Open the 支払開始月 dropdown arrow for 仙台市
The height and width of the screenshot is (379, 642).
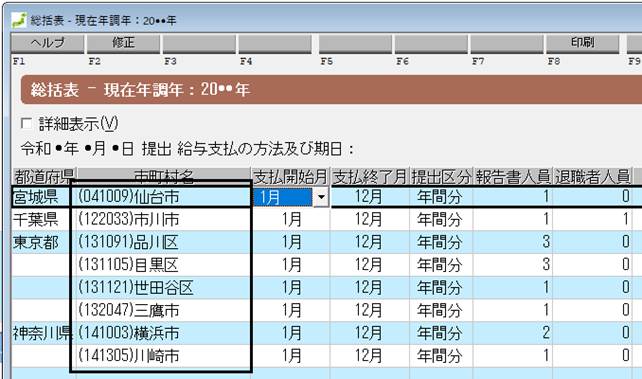[321, 197]
